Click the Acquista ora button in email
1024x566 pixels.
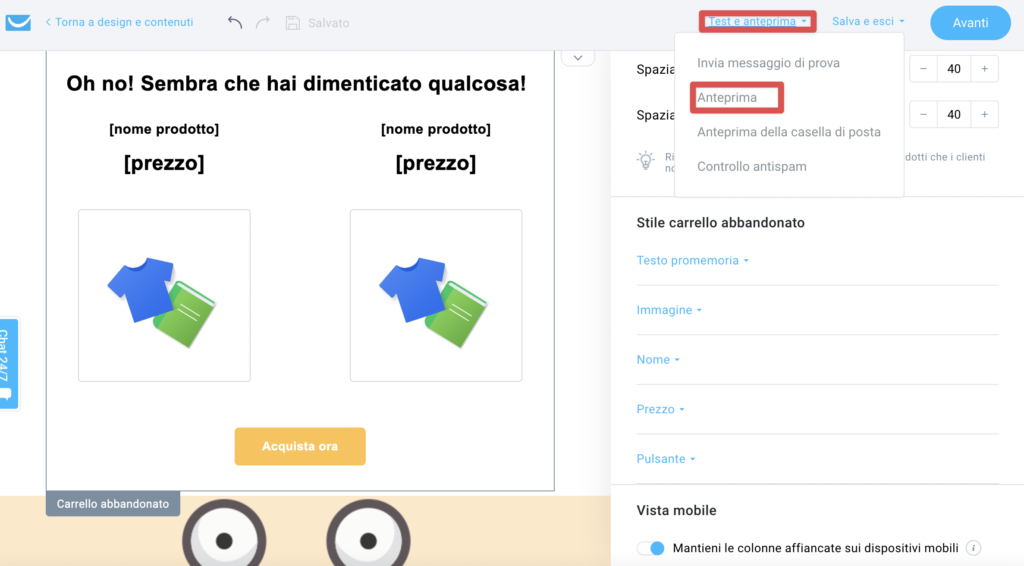(300, 447)
